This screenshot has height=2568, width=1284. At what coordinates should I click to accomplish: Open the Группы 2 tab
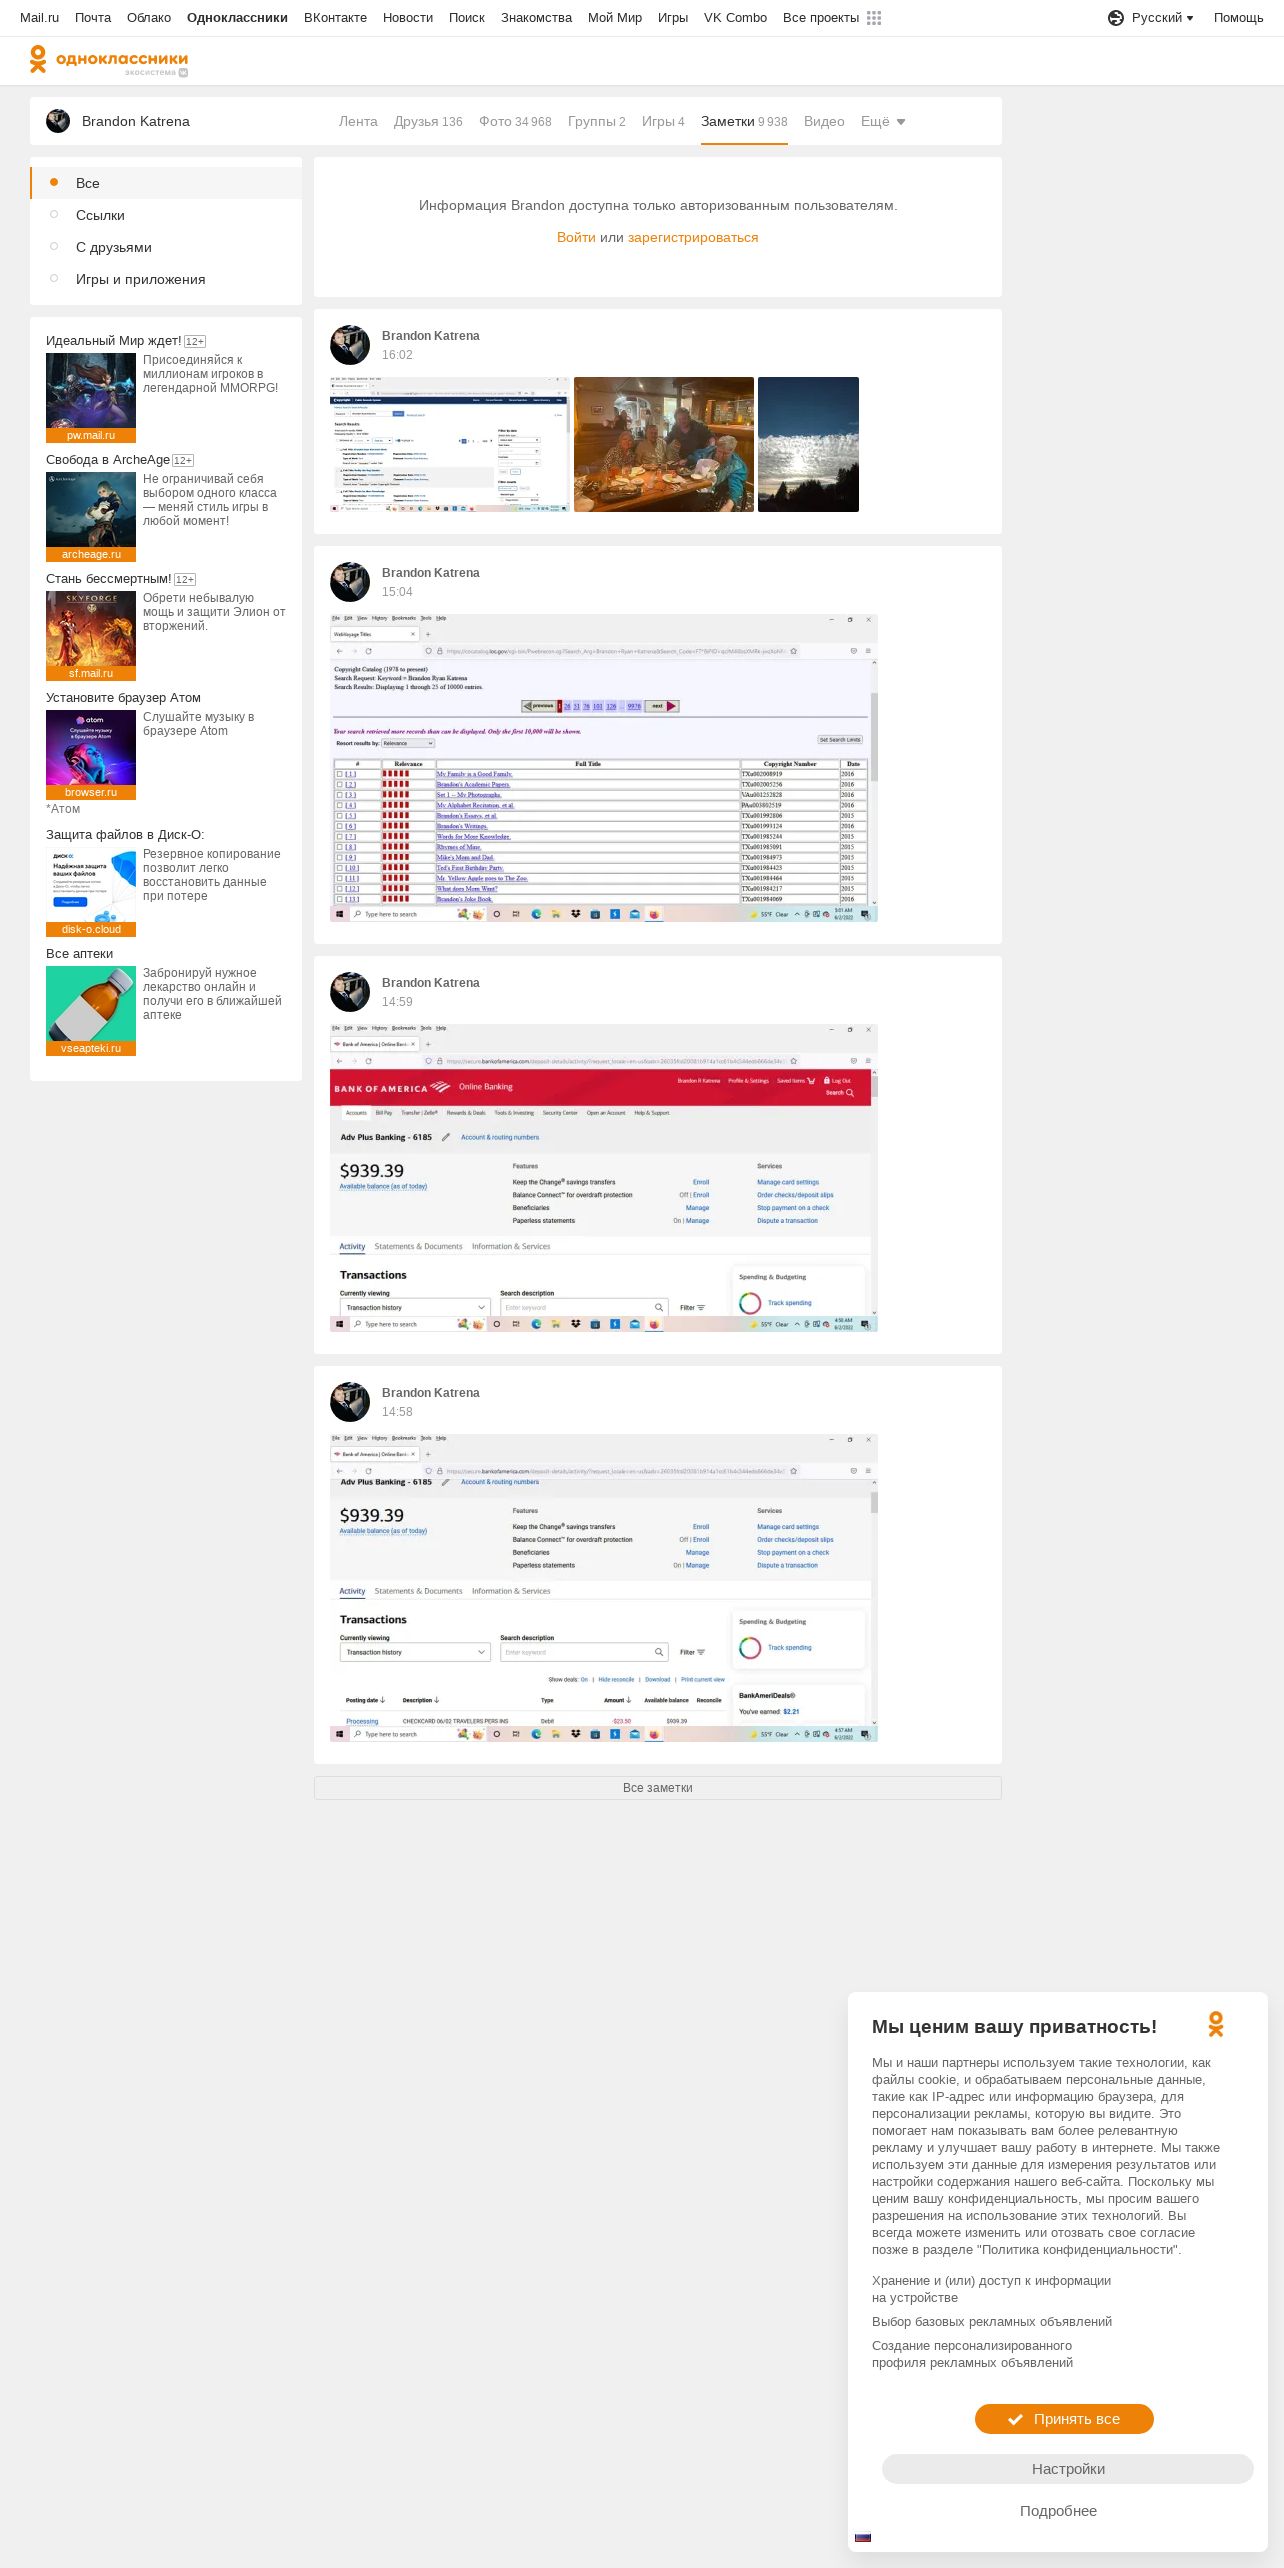[596, 121]
